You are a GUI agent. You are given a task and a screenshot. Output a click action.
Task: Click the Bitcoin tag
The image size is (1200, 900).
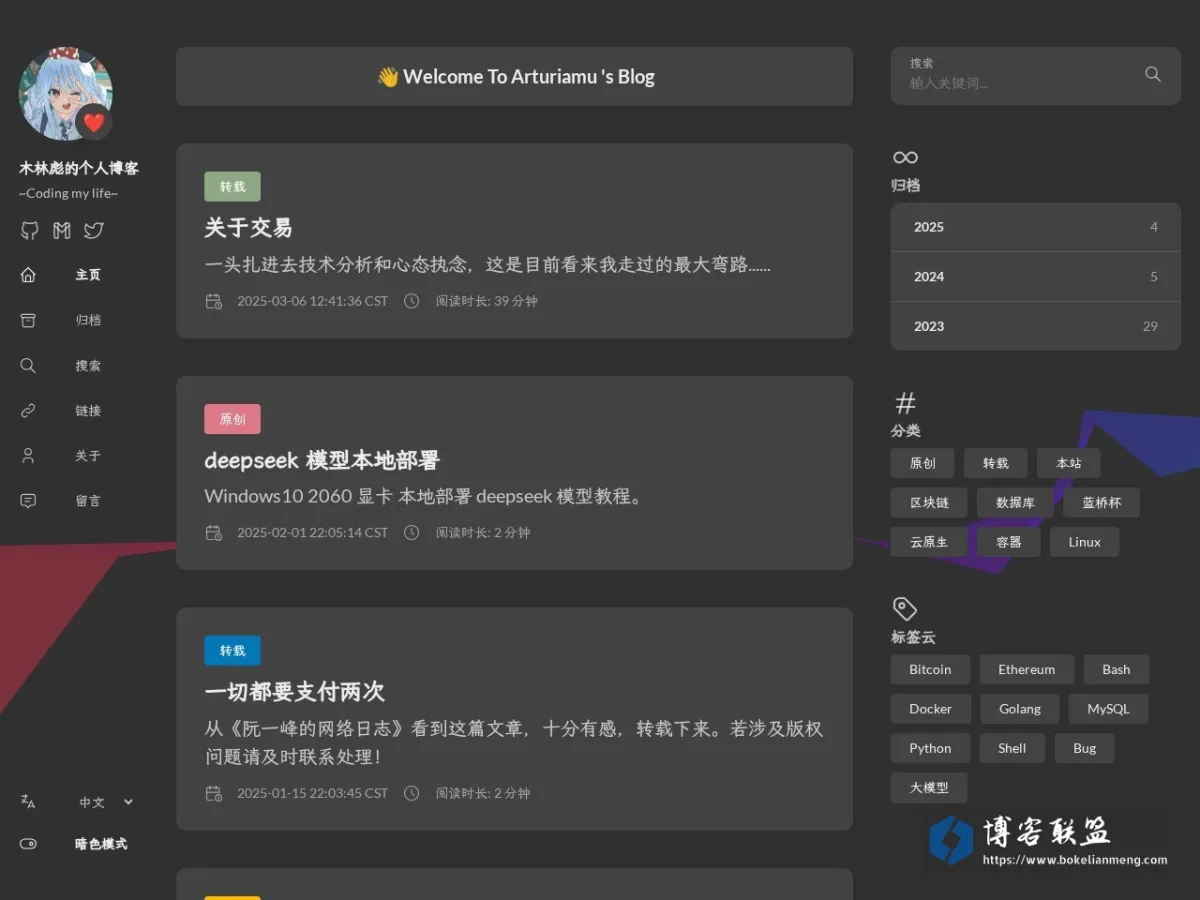pyautogui.click(x=930, y=670)
